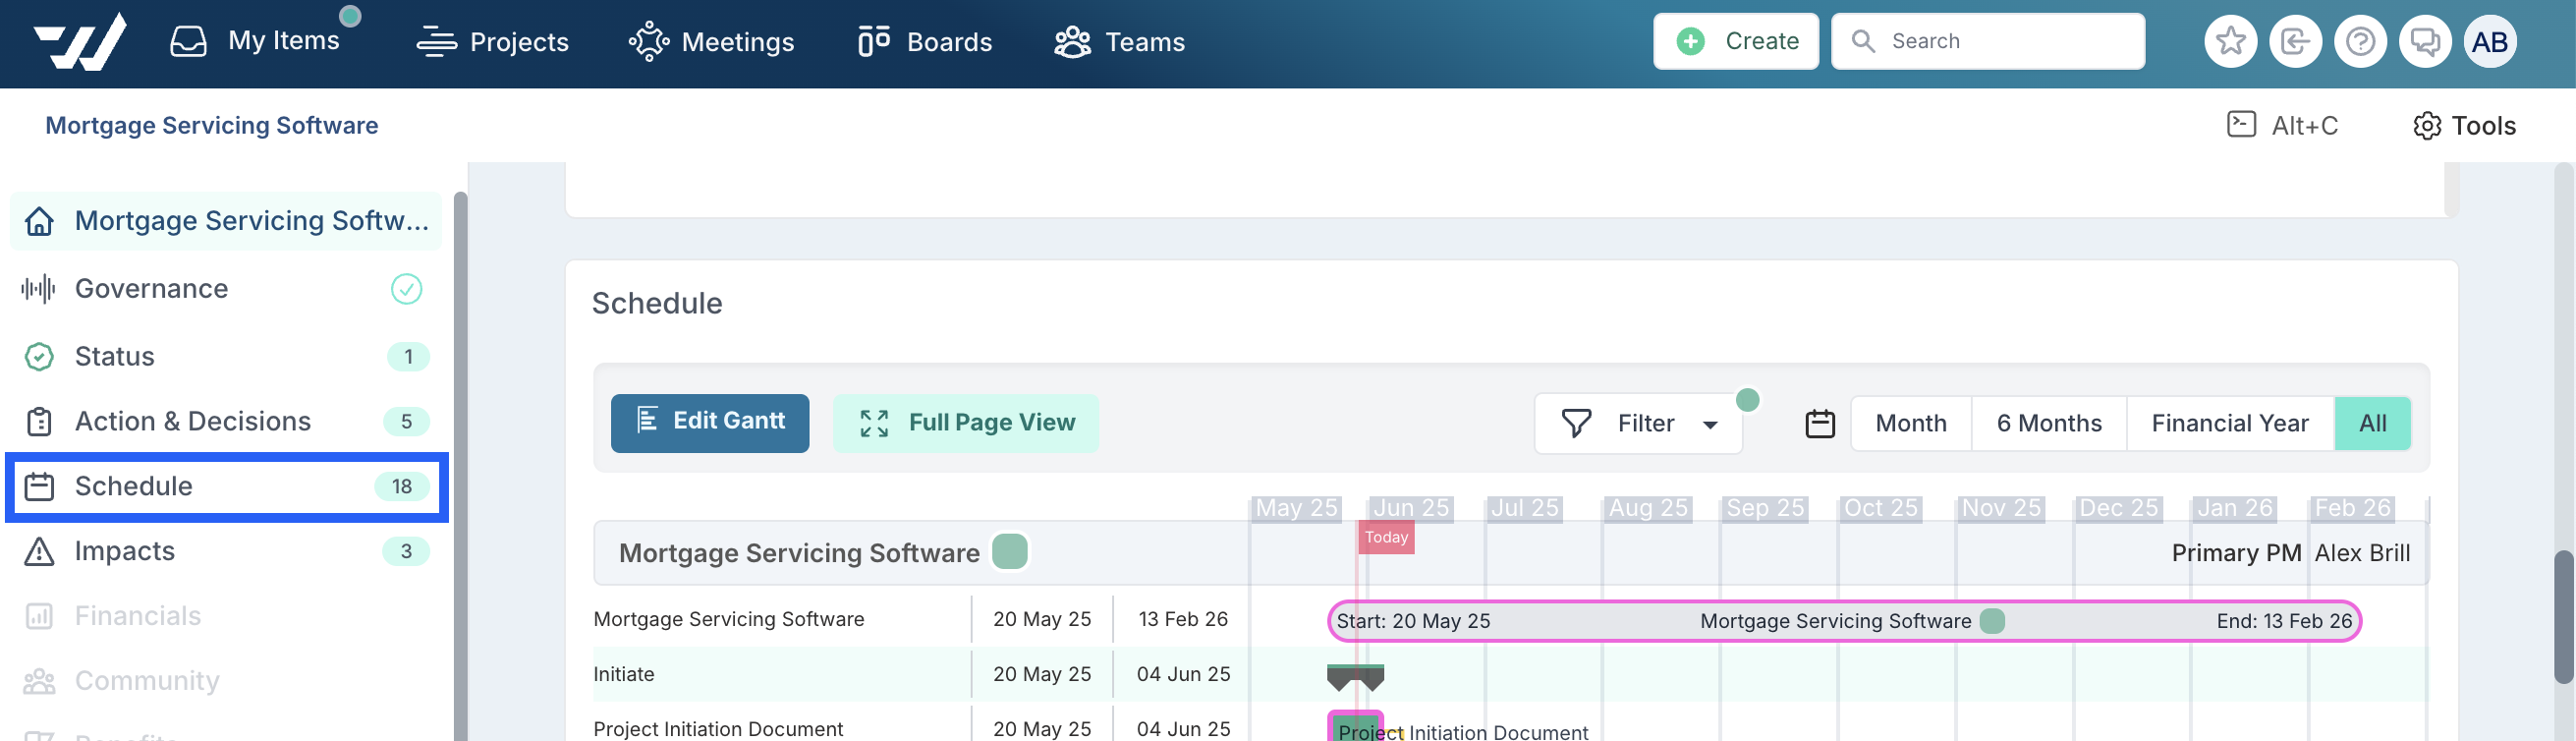The image size is (2576, 741).
Task: Click the Edit Gantt button
Action: [x=710, y=423]
